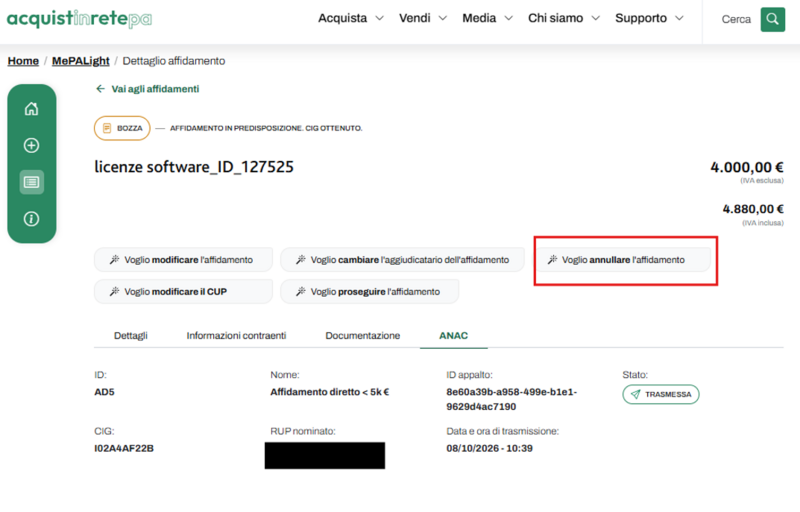Image resolution: width=800 pixels, height=512 pixels.
Task: Click the ID appalto value 8e60a39b-a958-499e-b1e1-9629d4ac7190
Action: 512,399
